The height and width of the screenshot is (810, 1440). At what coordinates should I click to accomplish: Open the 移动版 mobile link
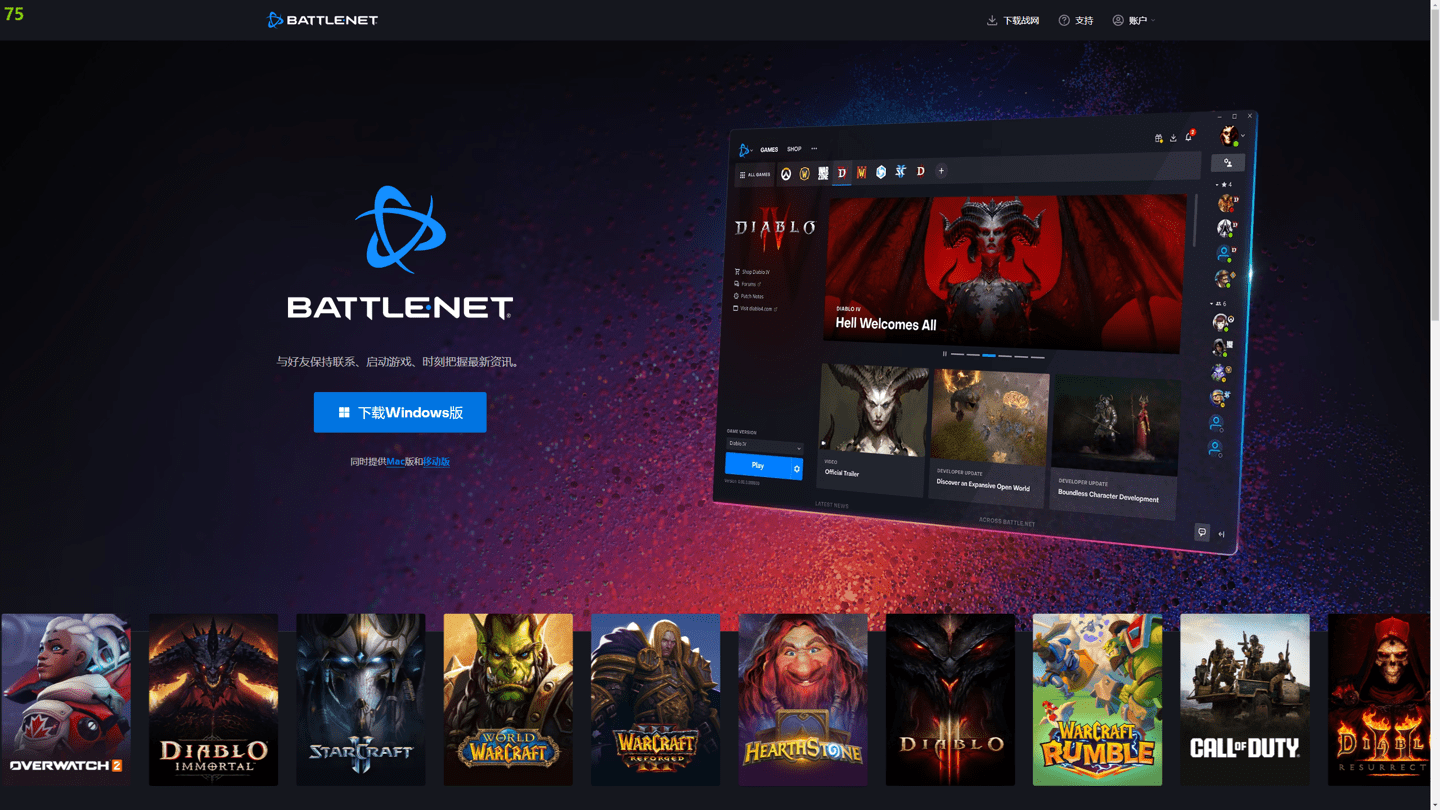pyautogui.click(x=436, y=462)
